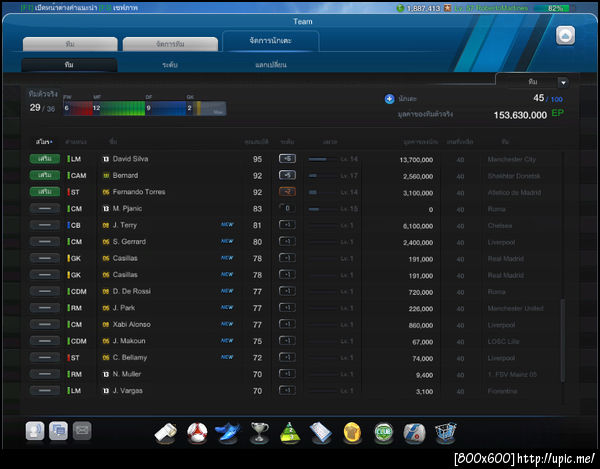The image size is (600, 469).
Task: Click the green MF segment of squad bar
Action: (x=119, y=108)
